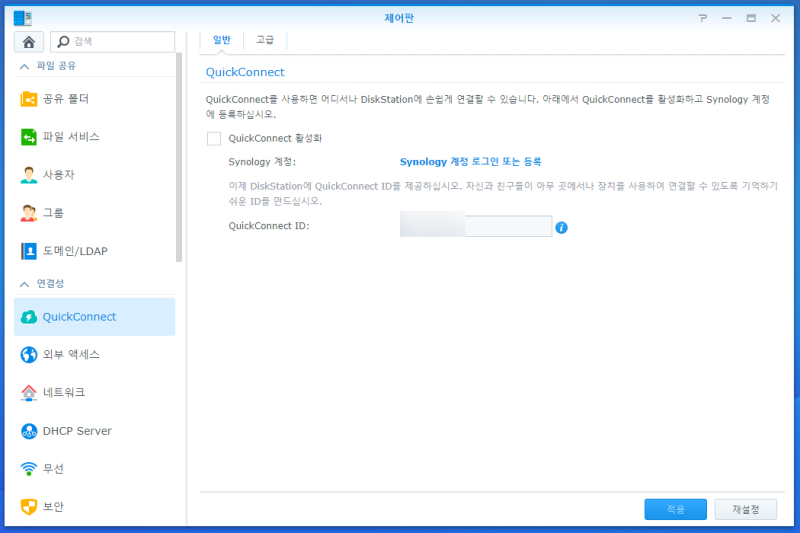Open the Domain/LDAP (도메인/LDAP) icon

[x=29, y=251]
